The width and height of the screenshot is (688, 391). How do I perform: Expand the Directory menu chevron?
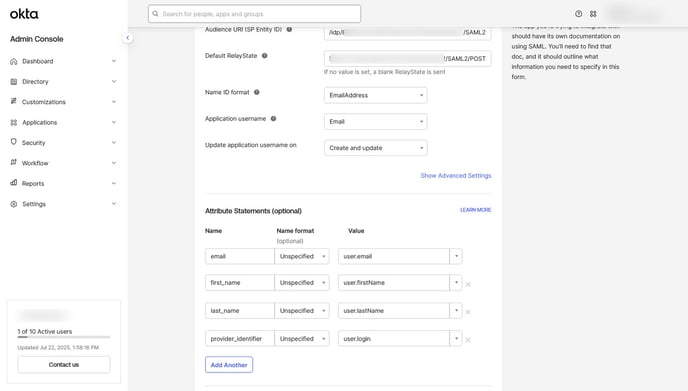[114, 82]
